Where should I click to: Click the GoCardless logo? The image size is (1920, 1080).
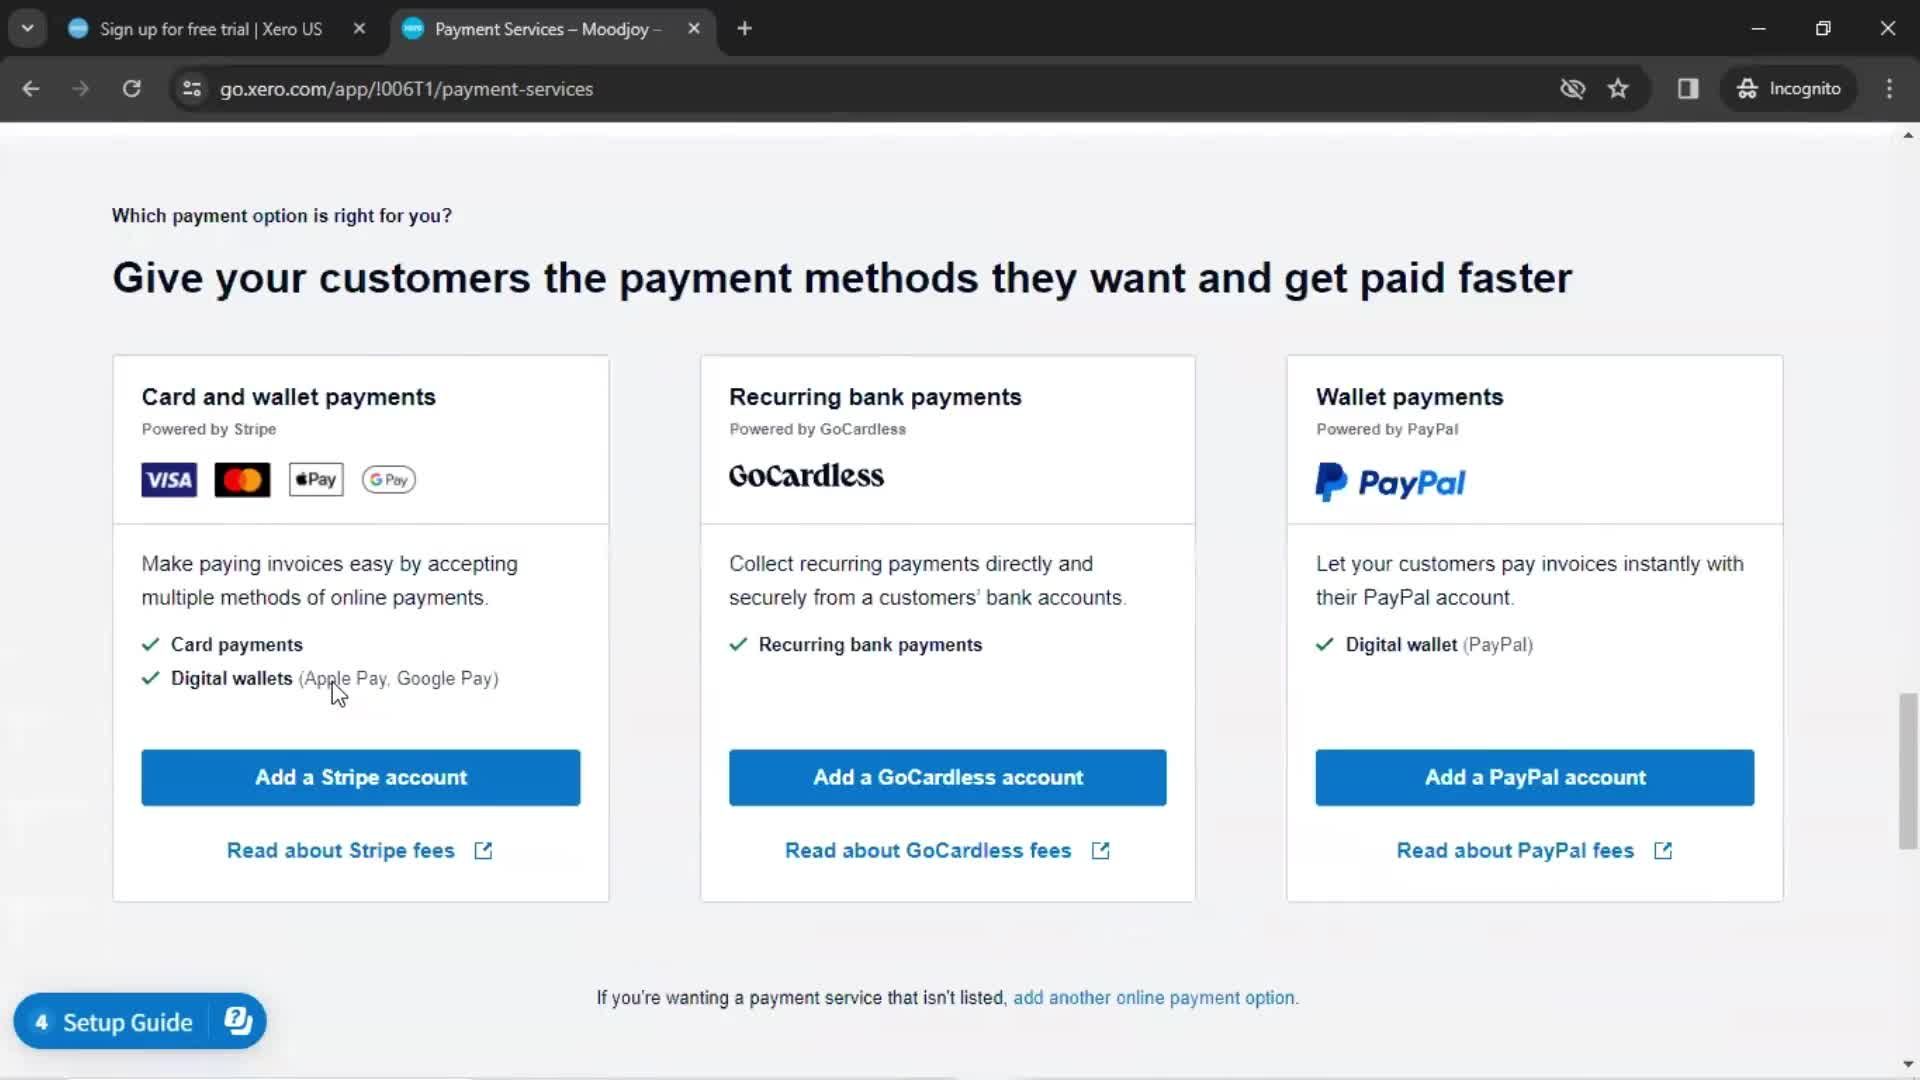point(806,476)
